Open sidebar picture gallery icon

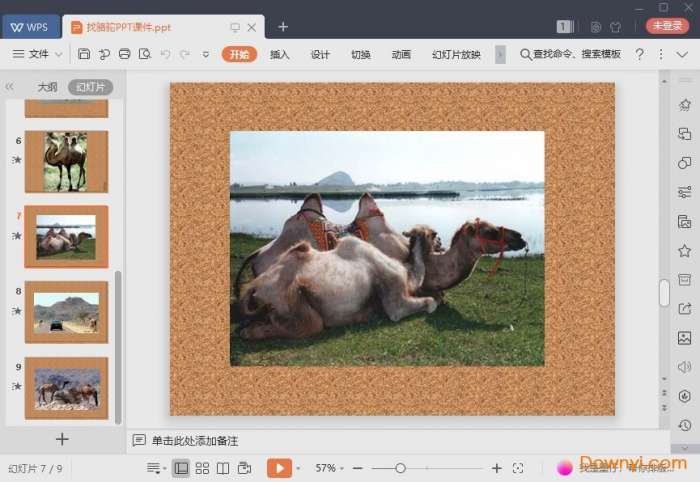(684, 221)
